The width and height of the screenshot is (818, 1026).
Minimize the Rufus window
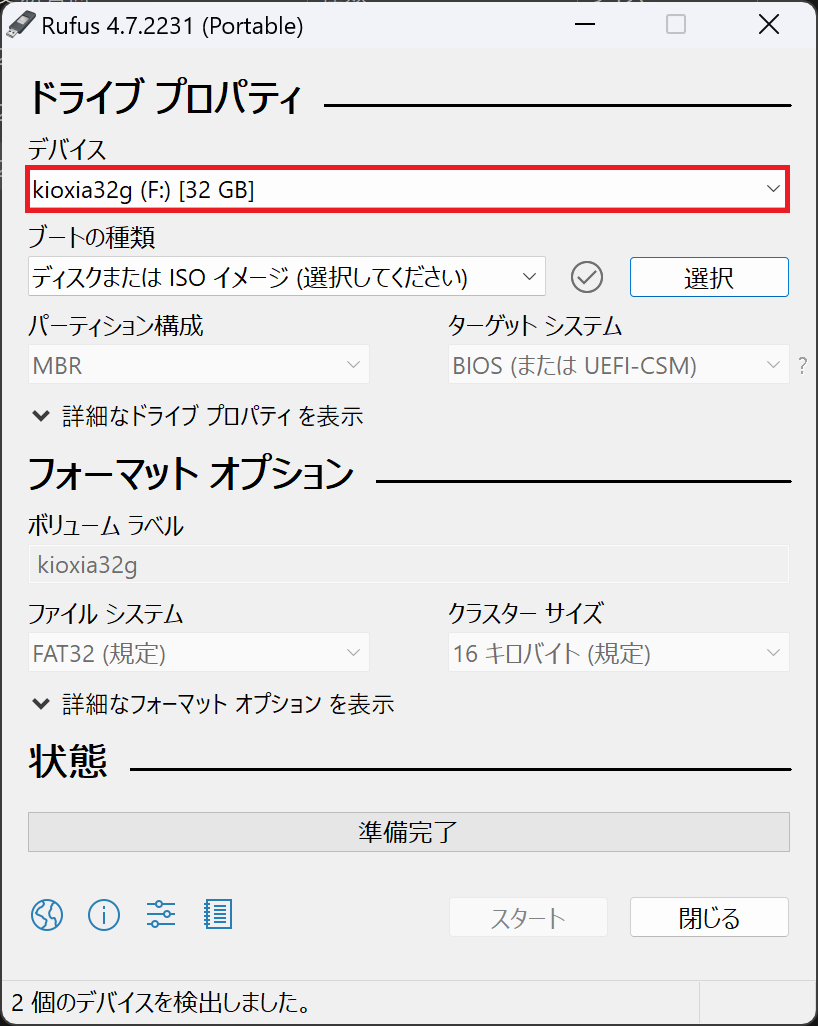[584, 25]
